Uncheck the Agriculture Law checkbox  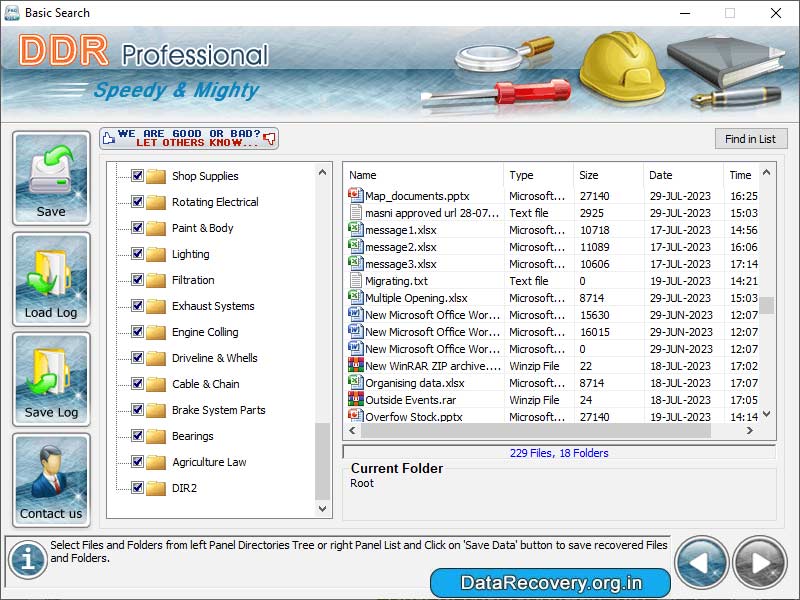137,462
